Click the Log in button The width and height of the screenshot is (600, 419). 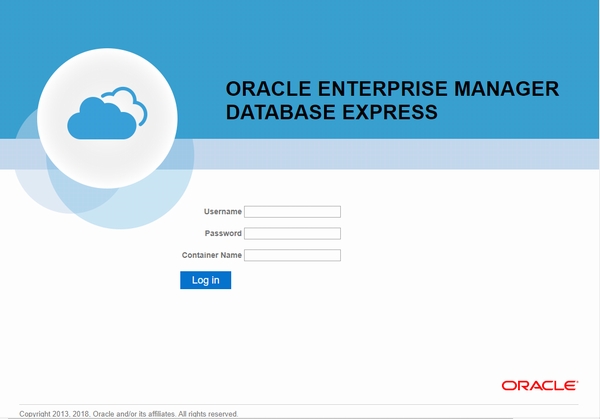[205, 280]
